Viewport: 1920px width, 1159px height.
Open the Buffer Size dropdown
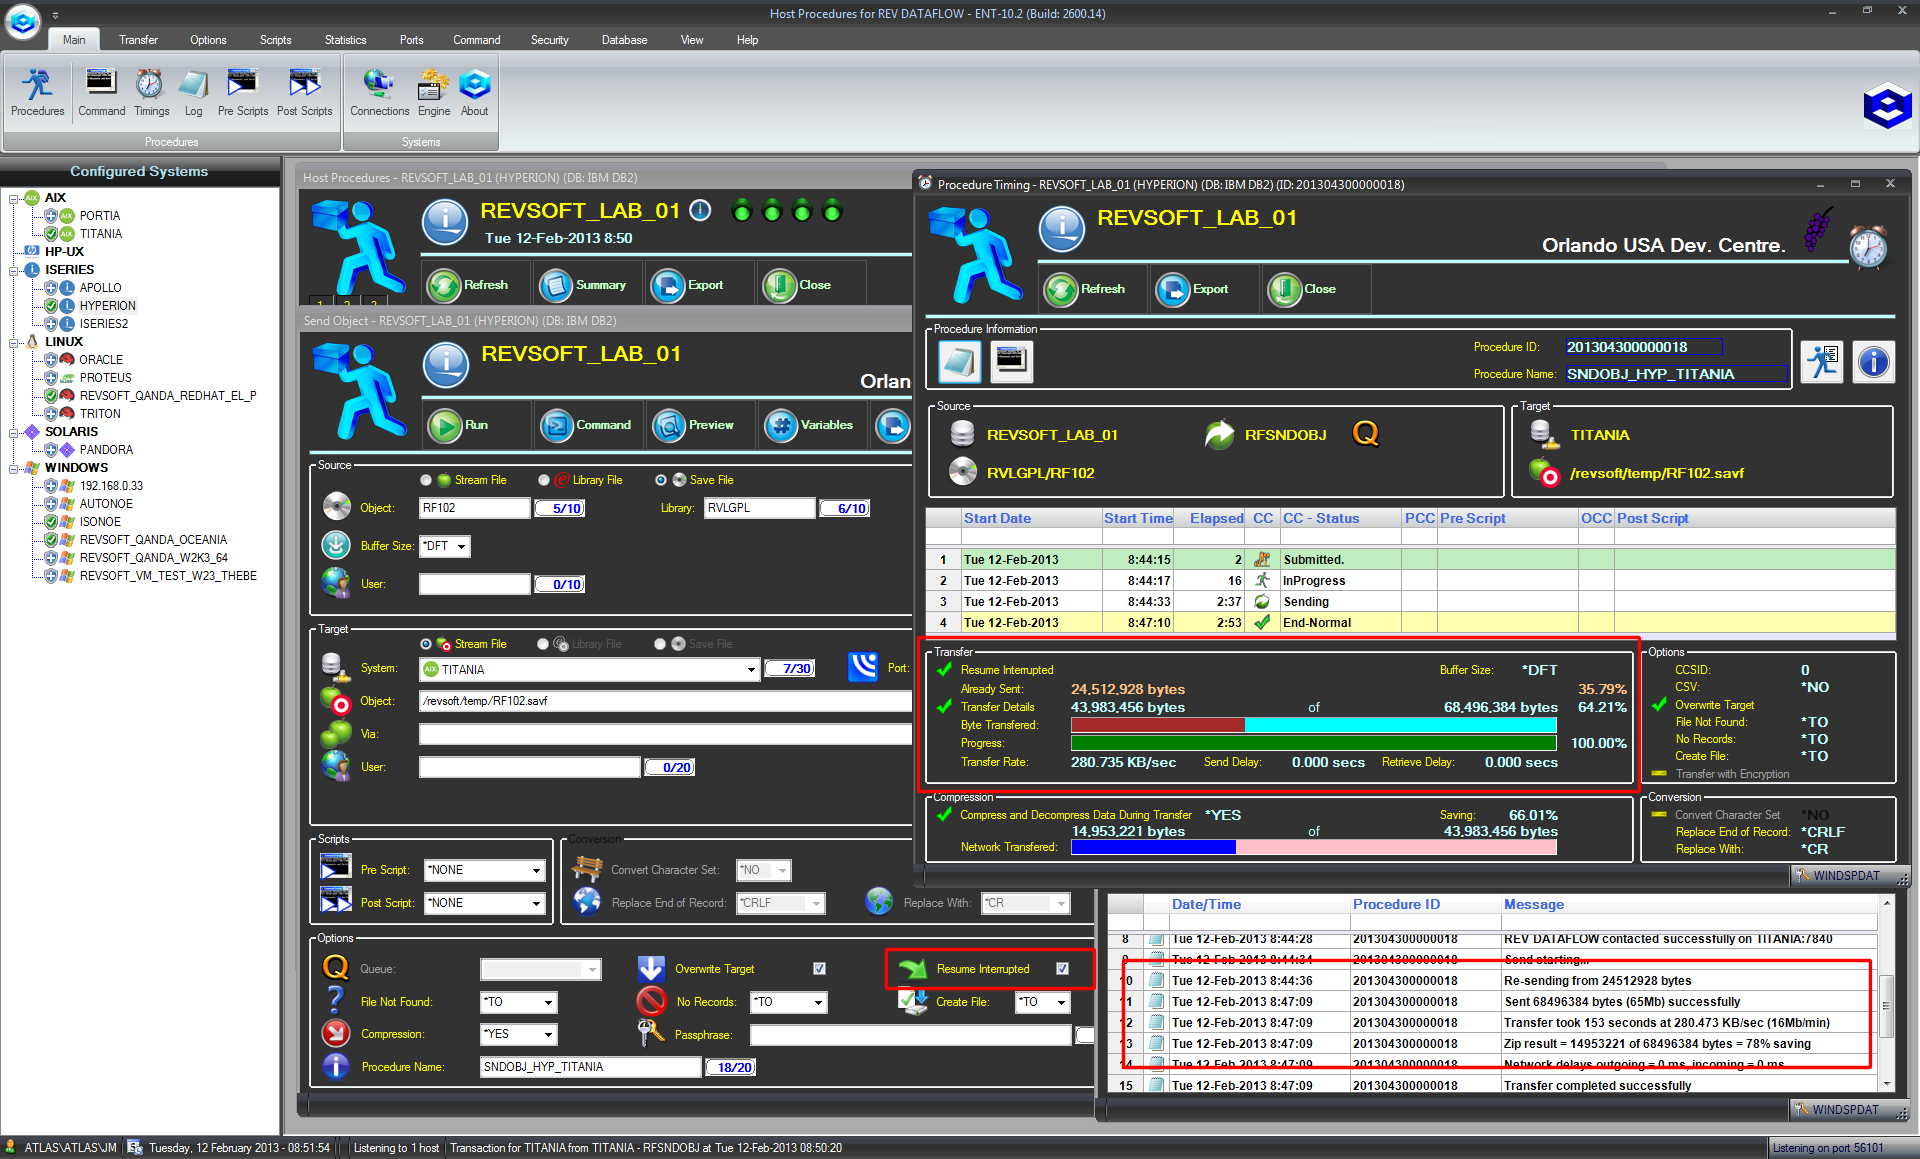[462, 546]
